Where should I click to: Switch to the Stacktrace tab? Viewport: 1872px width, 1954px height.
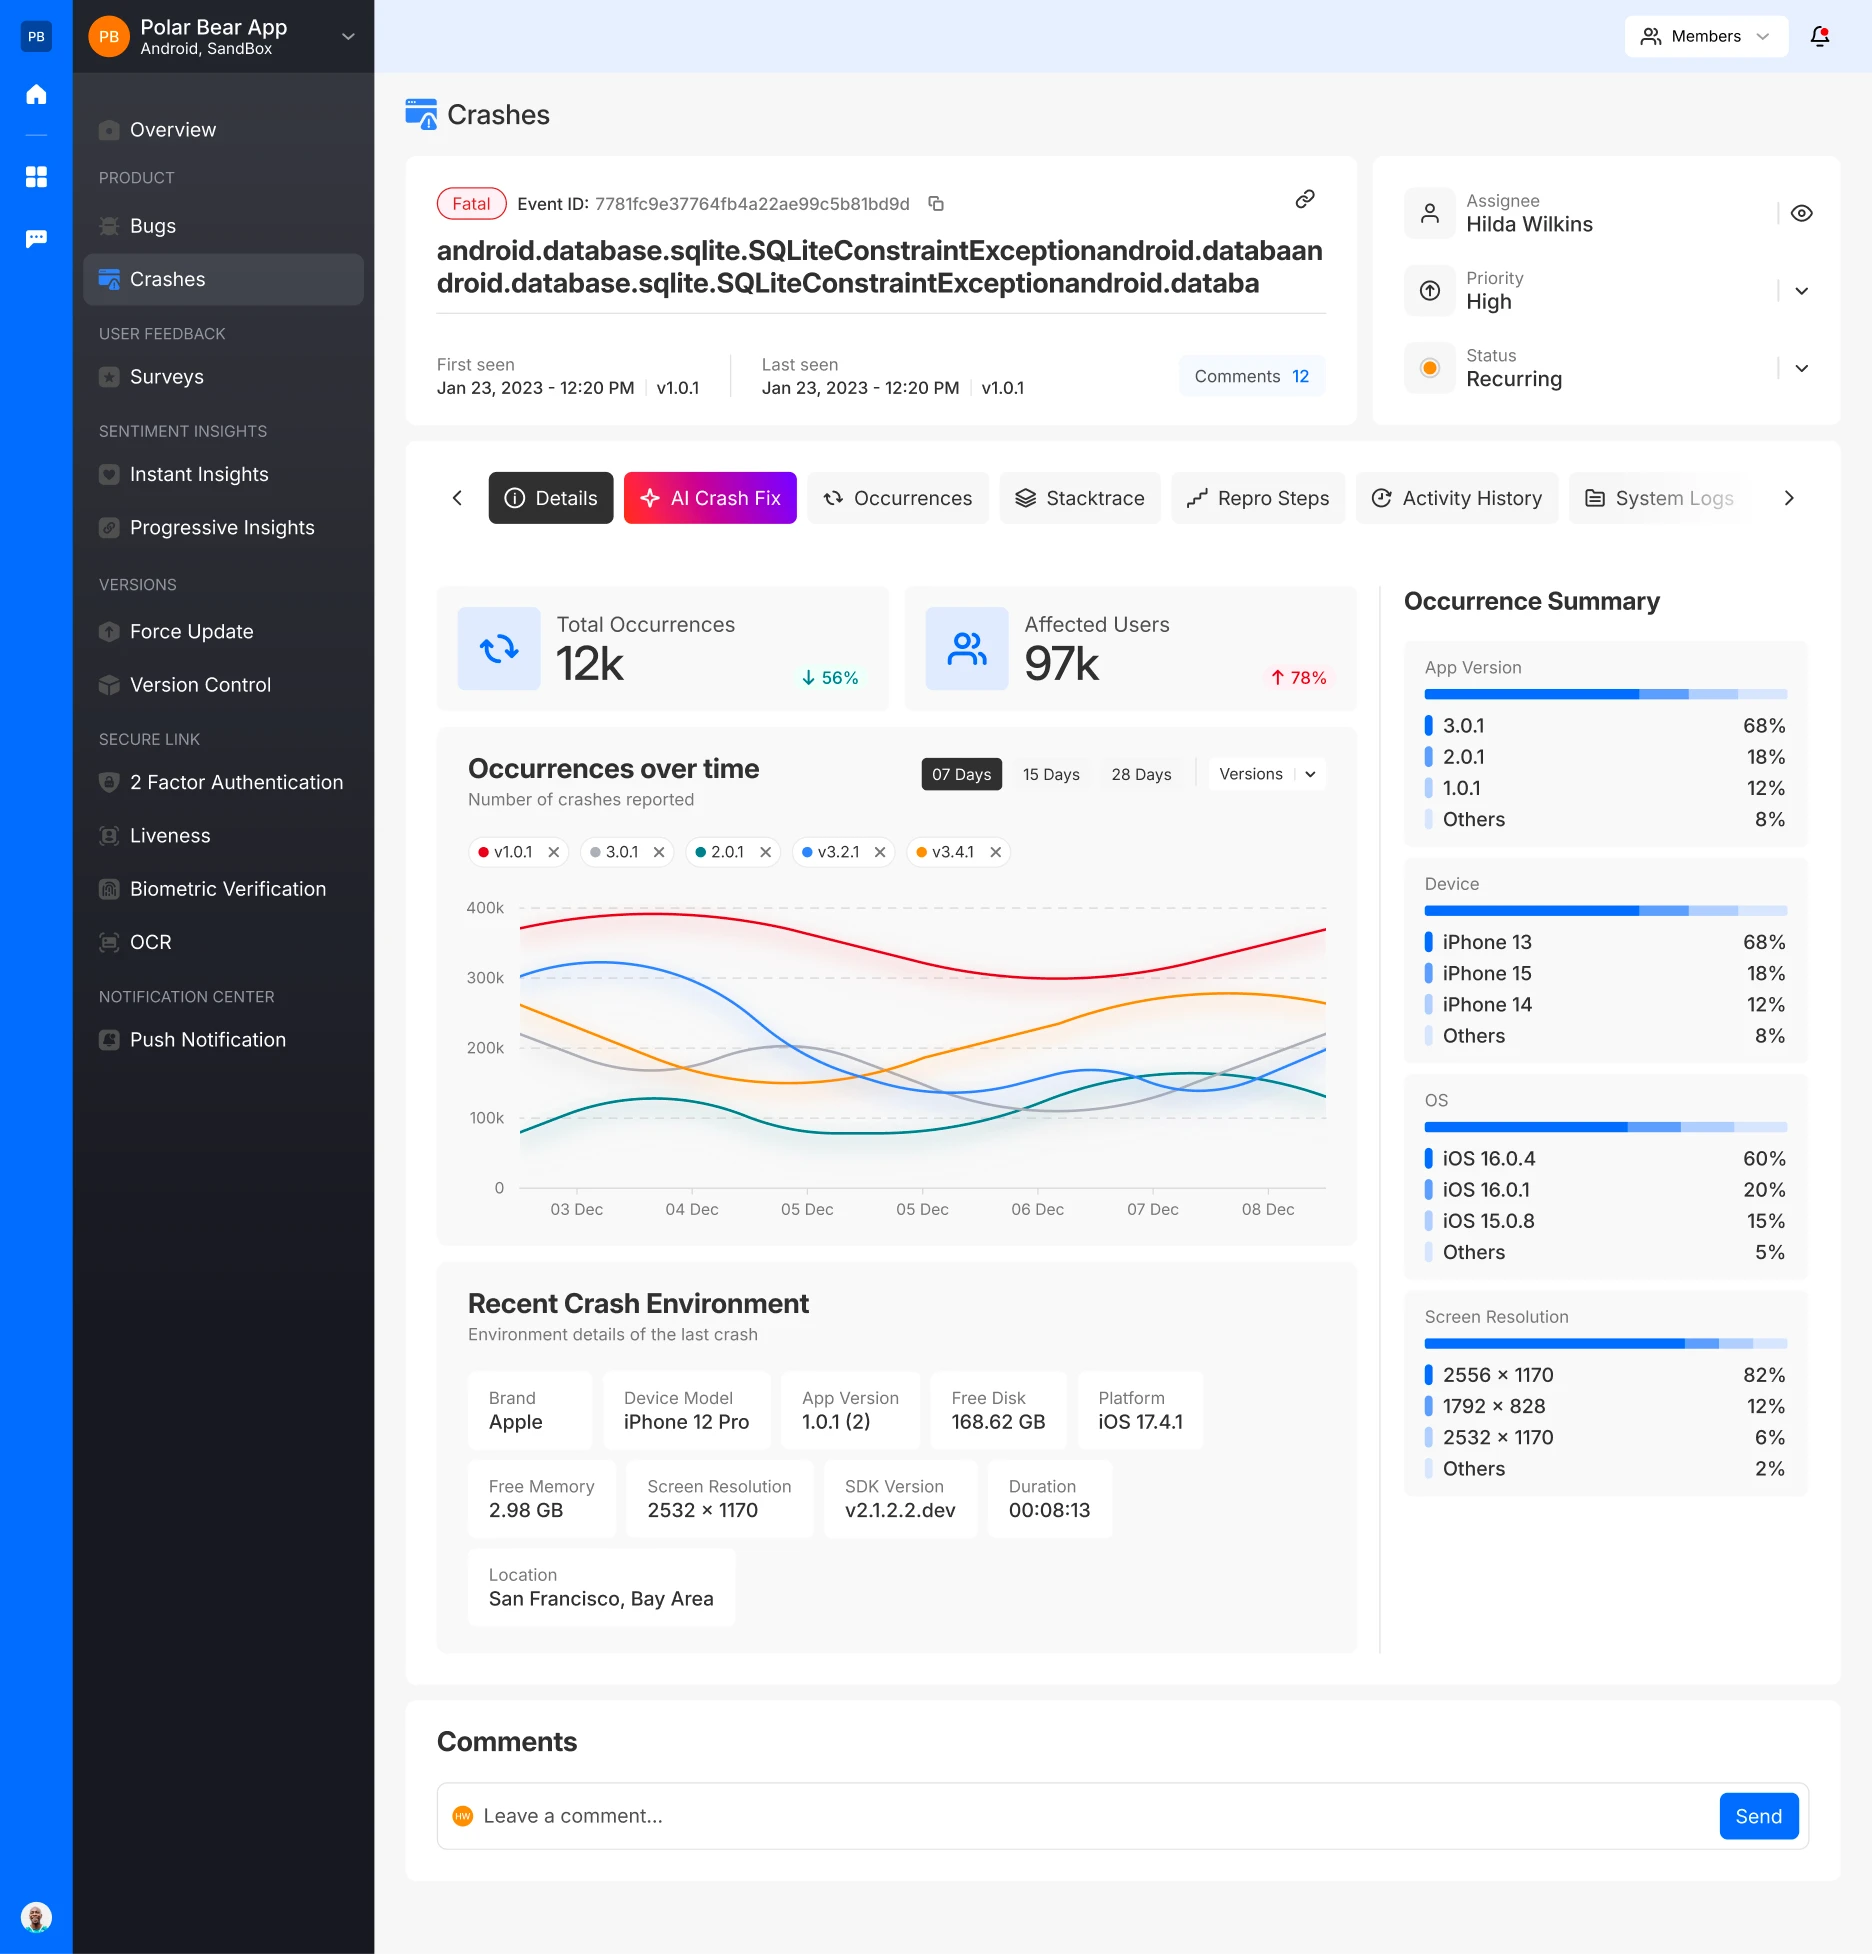coord(1079,498)
